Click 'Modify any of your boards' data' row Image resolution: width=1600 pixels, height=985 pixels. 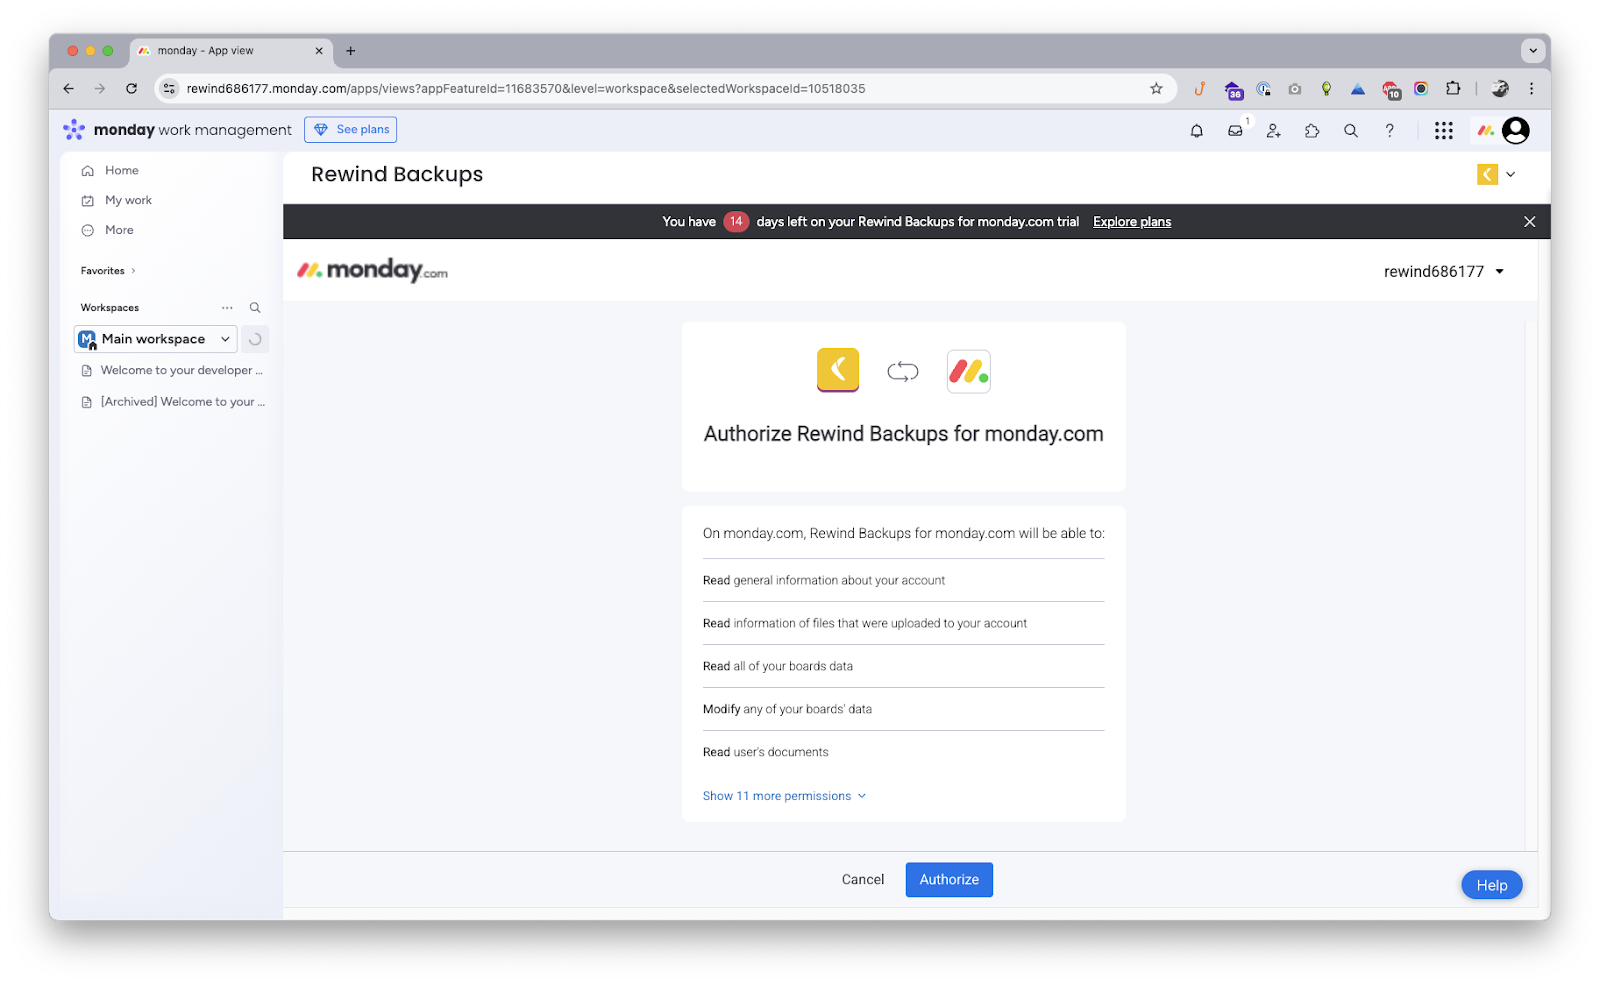click(x=903, y=709)
